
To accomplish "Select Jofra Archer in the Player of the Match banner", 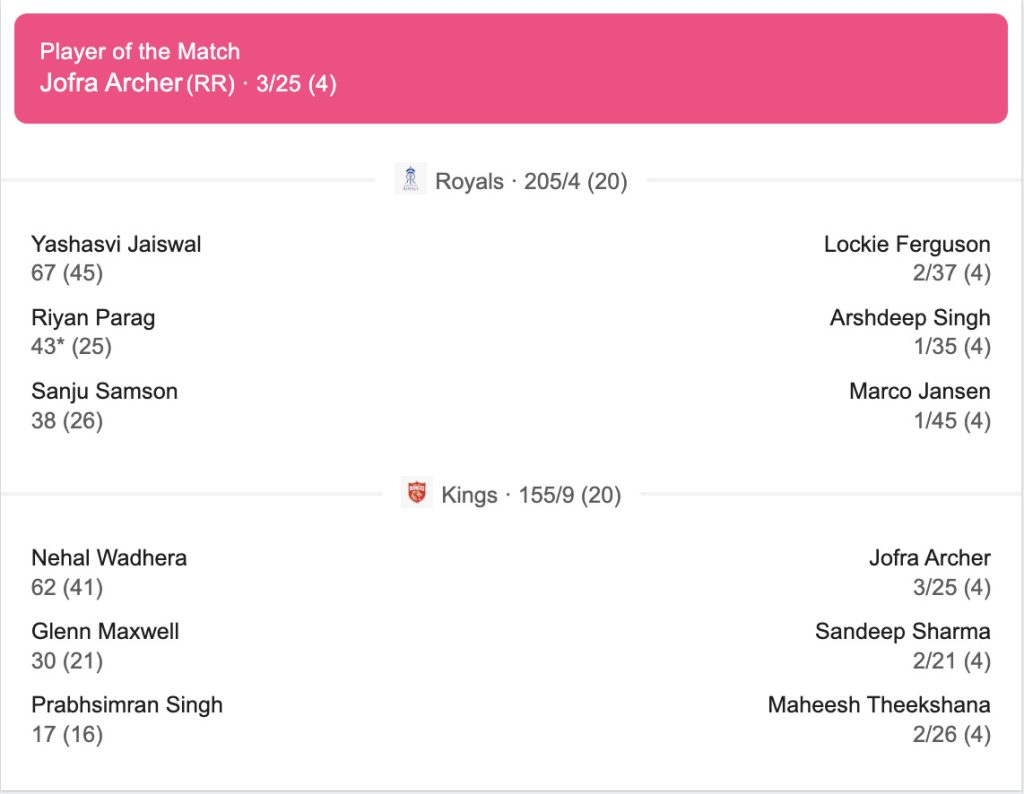I will click(x=110, y=83).
